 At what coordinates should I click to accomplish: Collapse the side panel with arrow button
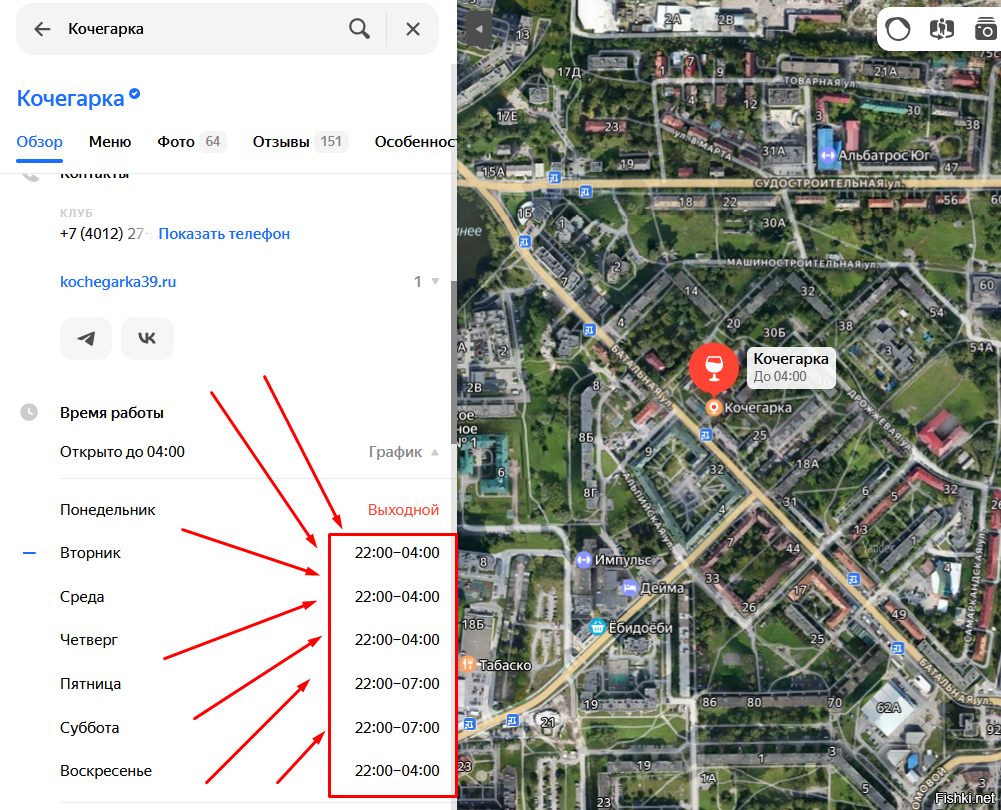(479, 29)
